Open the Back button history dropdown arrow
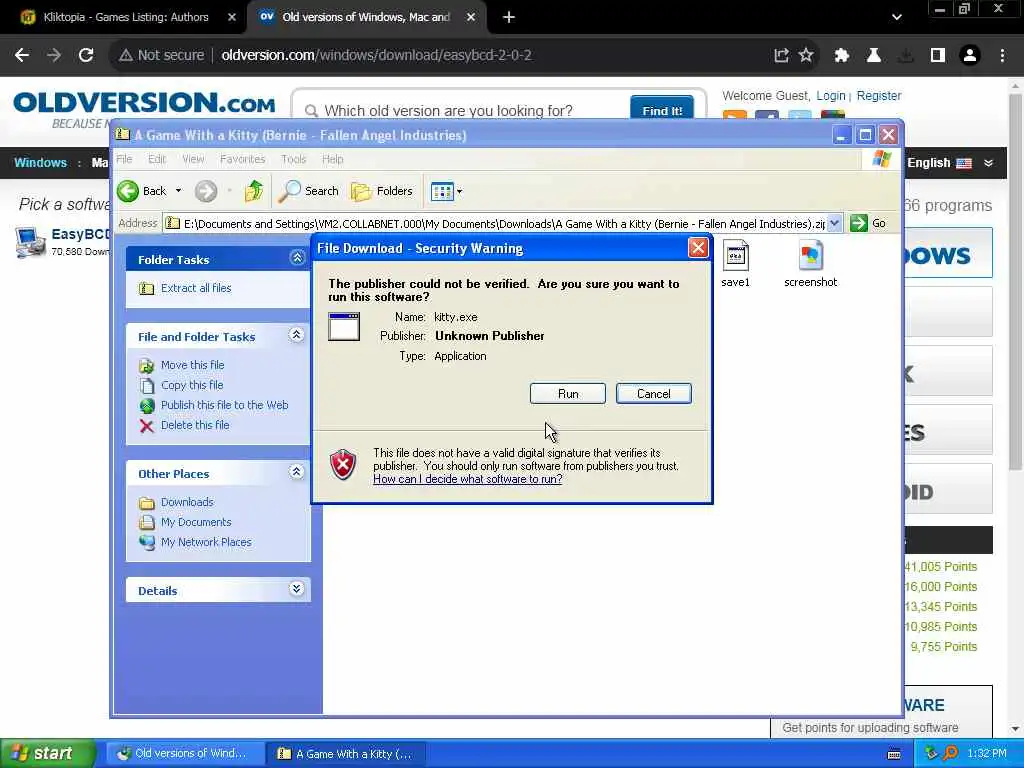 tap(178, 191)
